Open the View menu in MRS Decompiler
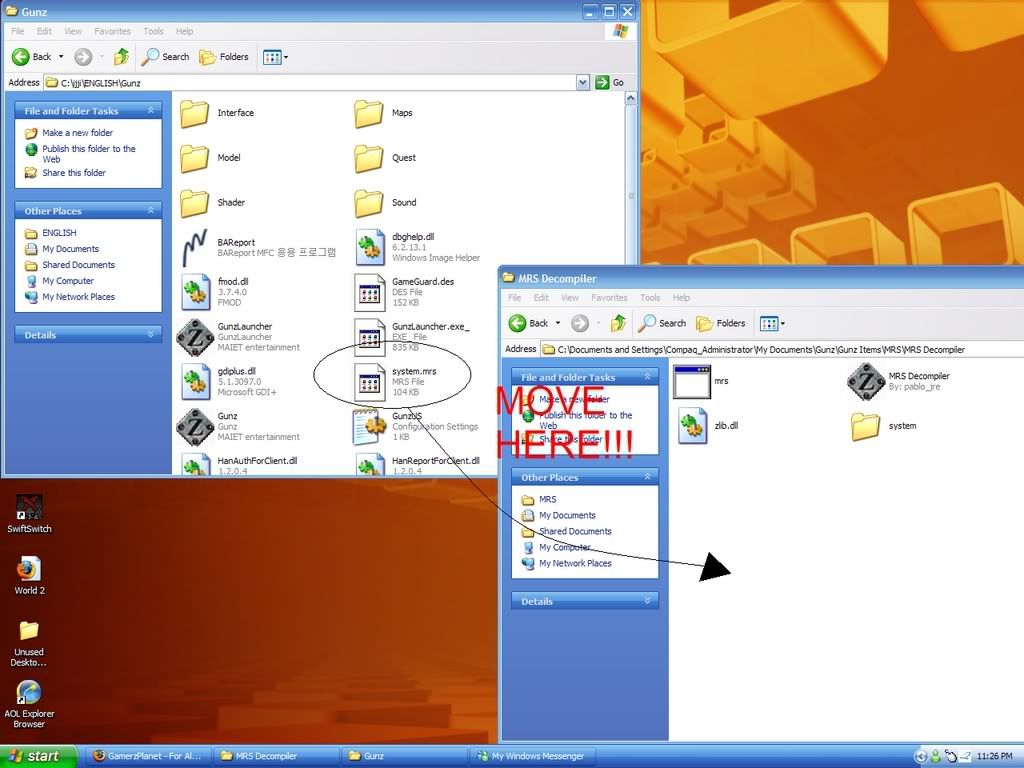1024x768 pixels. click(570, 297)
